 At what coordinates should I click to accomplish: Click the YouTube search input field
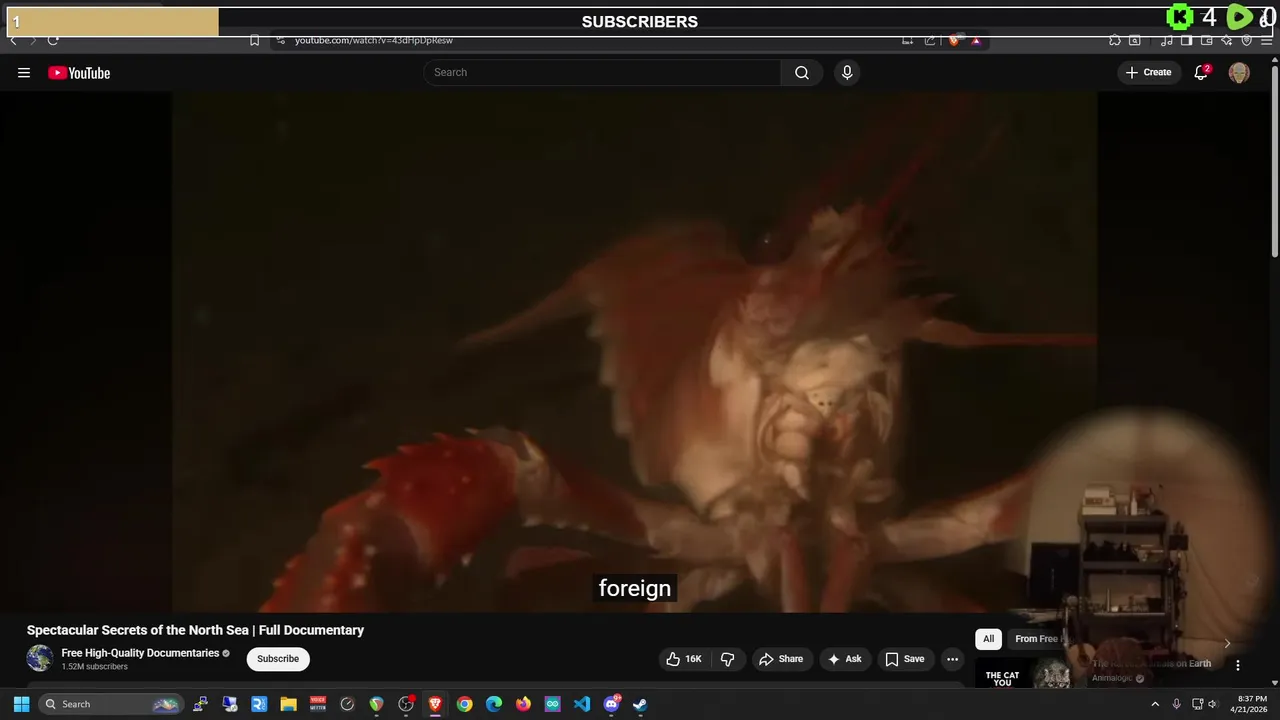[x=602, y=72]
